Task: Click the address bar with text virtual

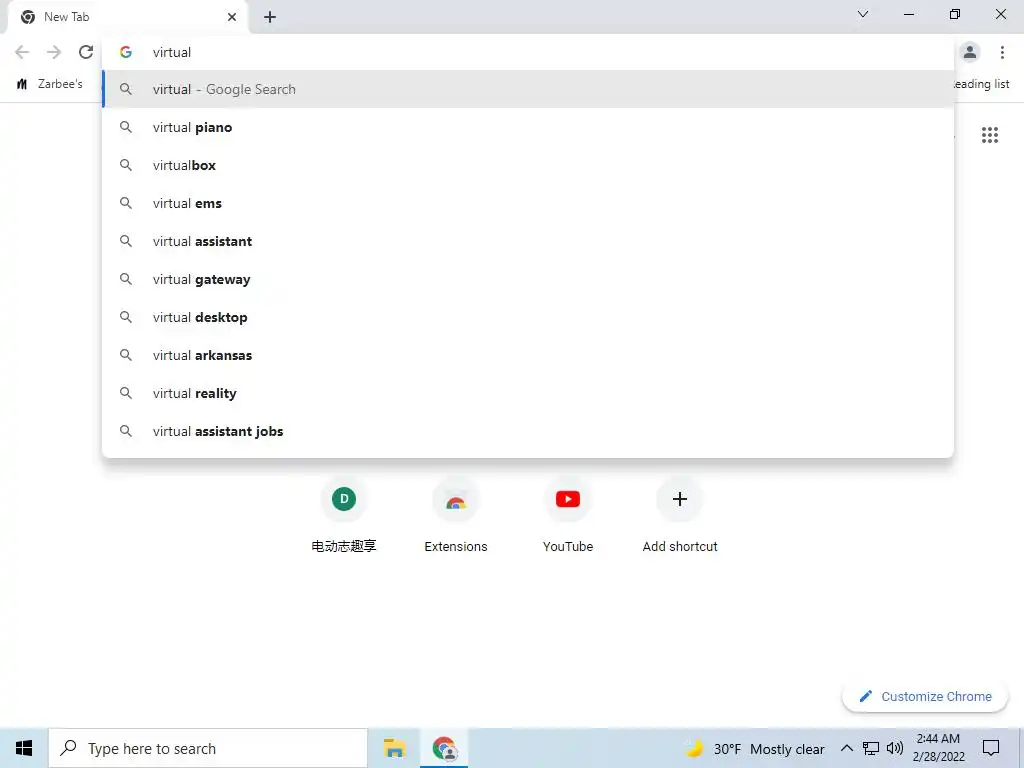Action: tap(528, 52)
